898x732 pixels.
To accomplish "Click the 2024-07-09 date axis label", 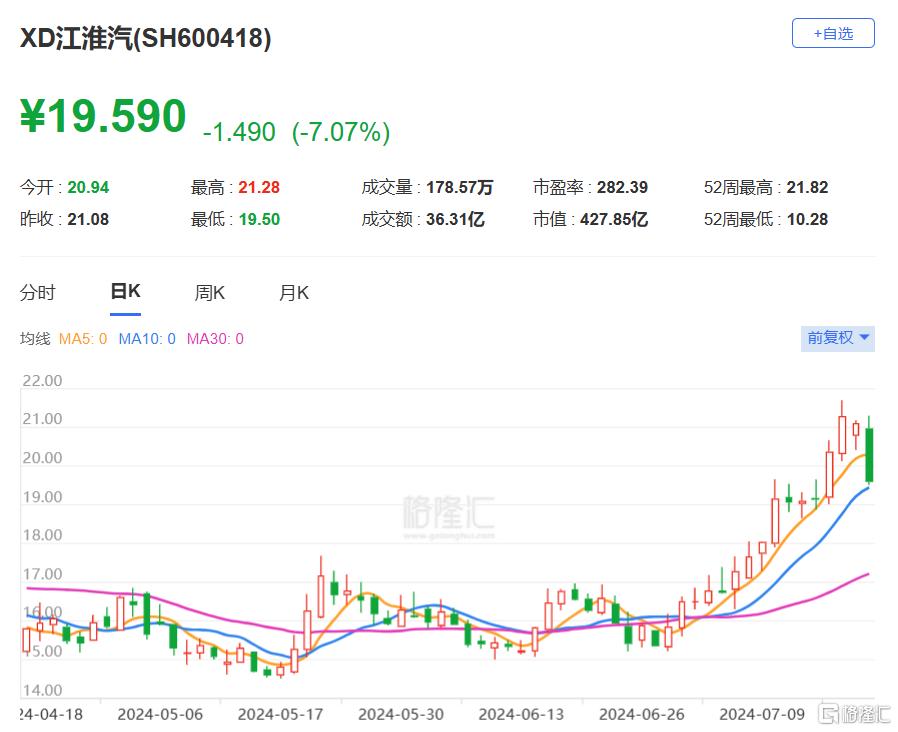I will click(x=762, y=715).
